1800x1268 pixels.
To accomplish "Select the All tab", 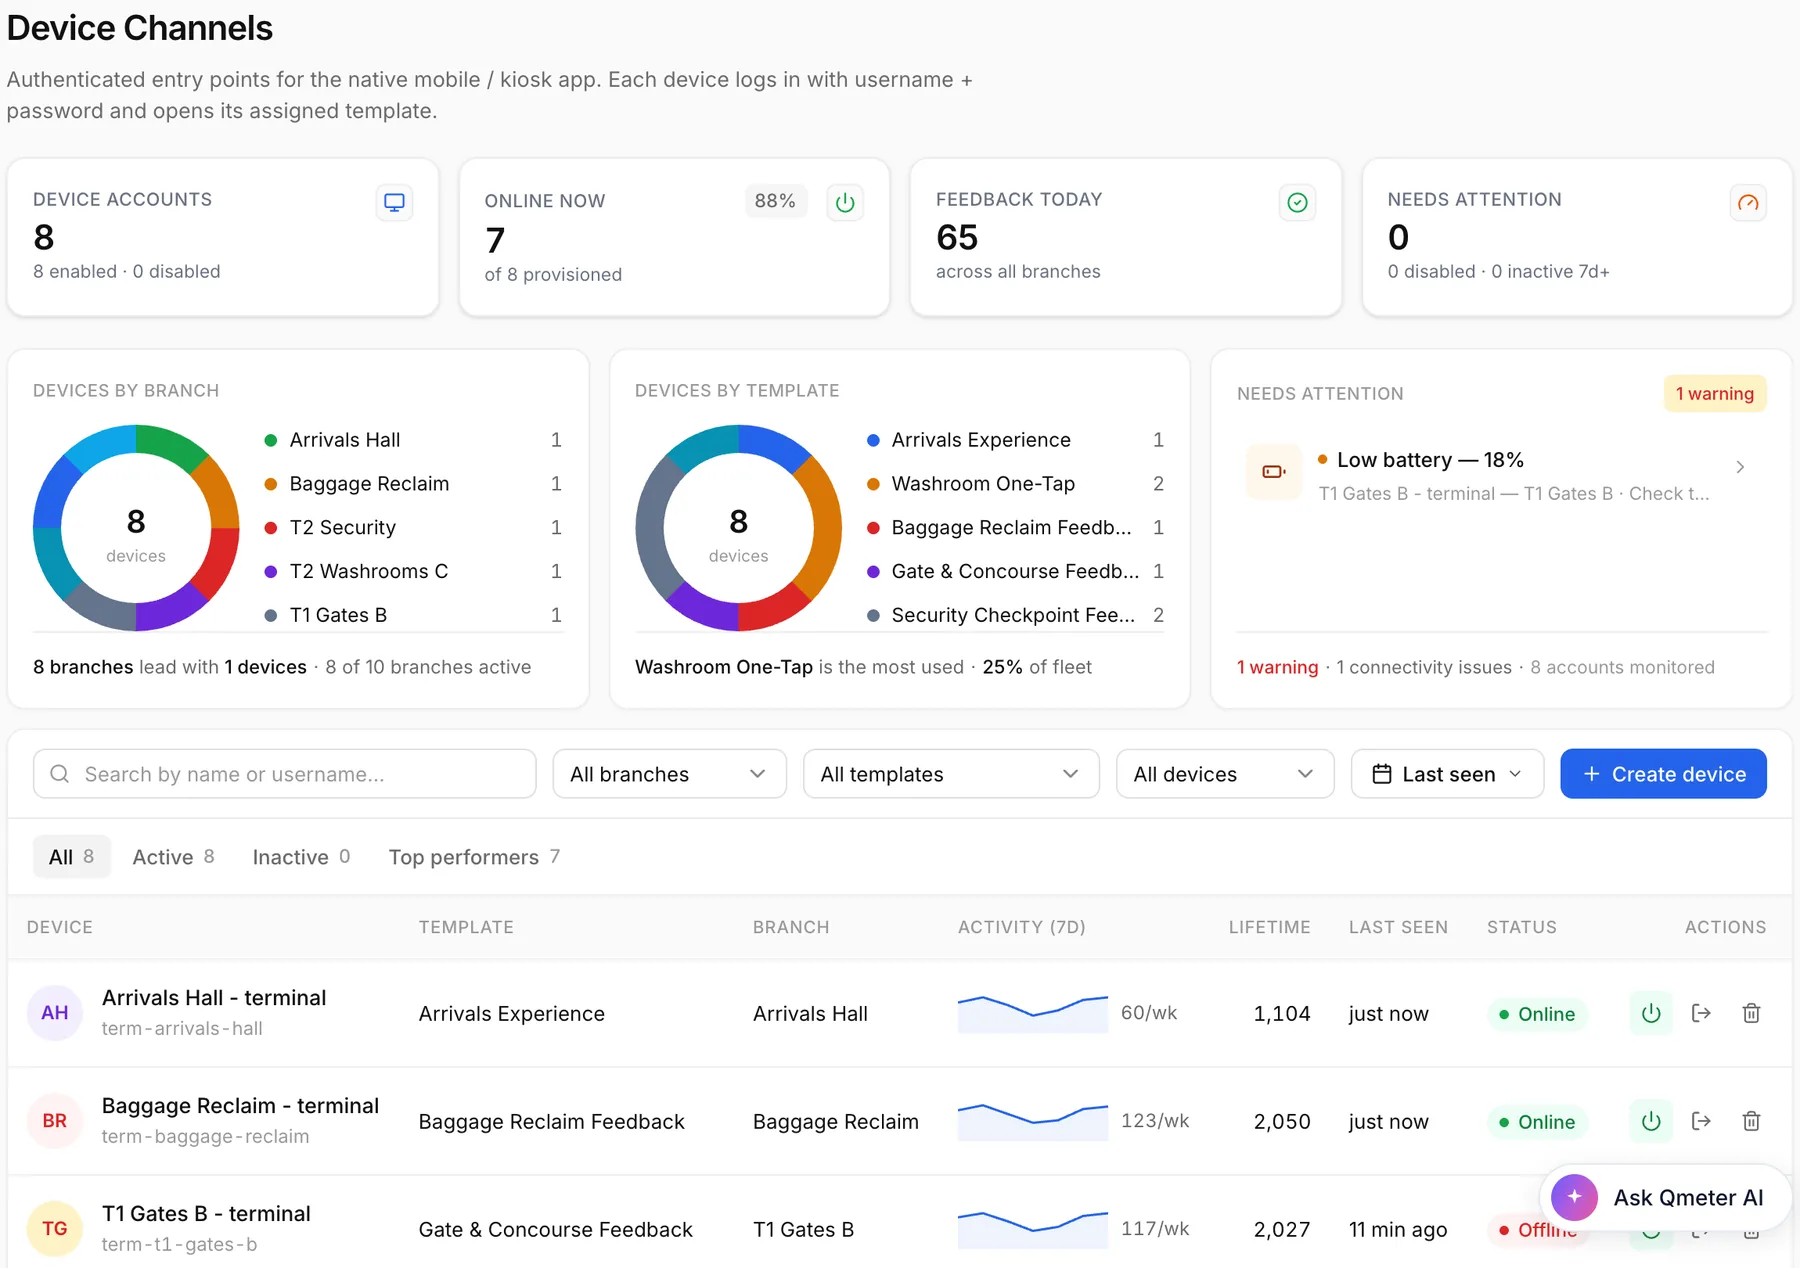I will [x=71, y=857].
